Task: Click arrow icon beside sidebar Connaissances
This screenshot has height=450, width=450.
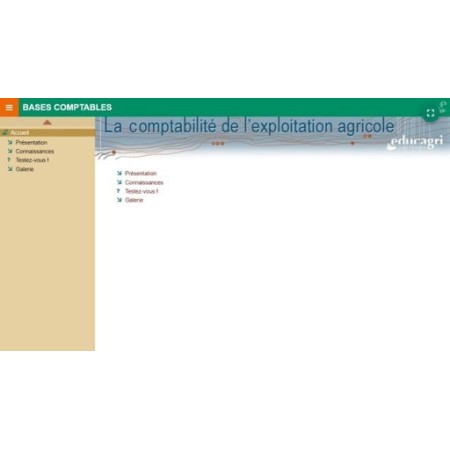Action: point(10,151)
